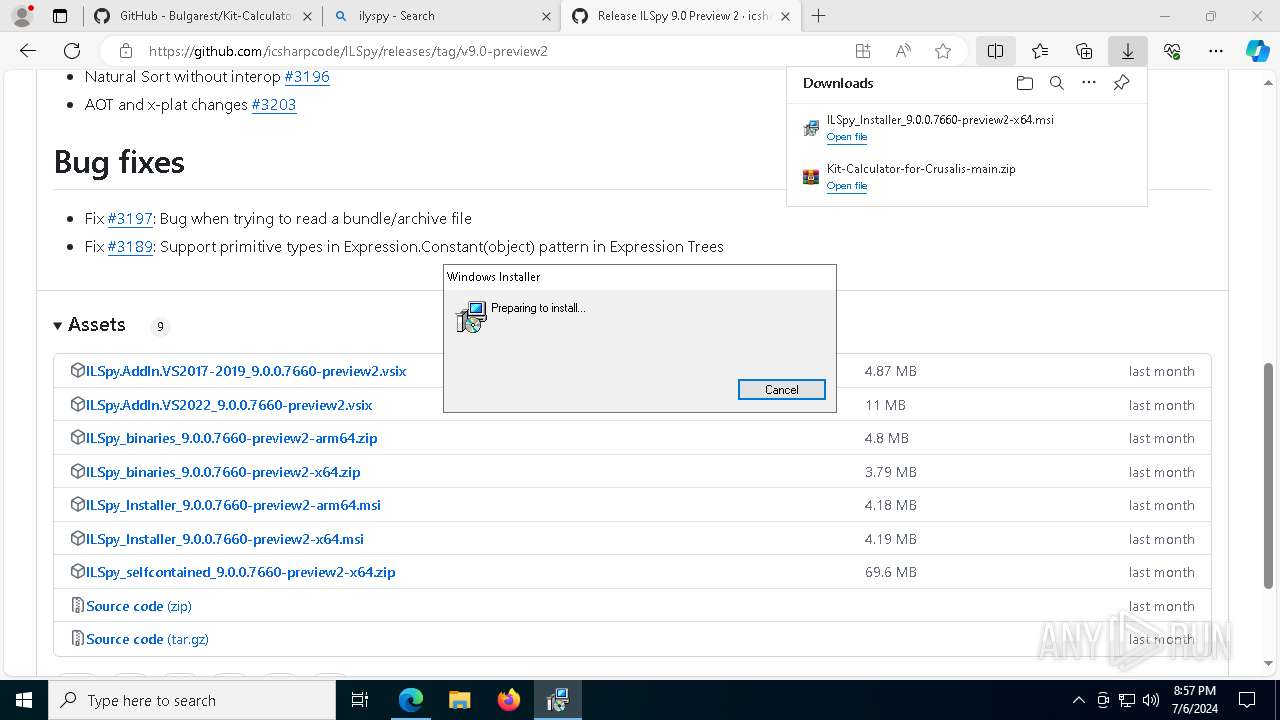Image resolution: width=1280 pixels, height=720 pixels.
Task: Download ILSpy_binaries x64 zip
Action: pyautogui.click(x=223, y=472)
